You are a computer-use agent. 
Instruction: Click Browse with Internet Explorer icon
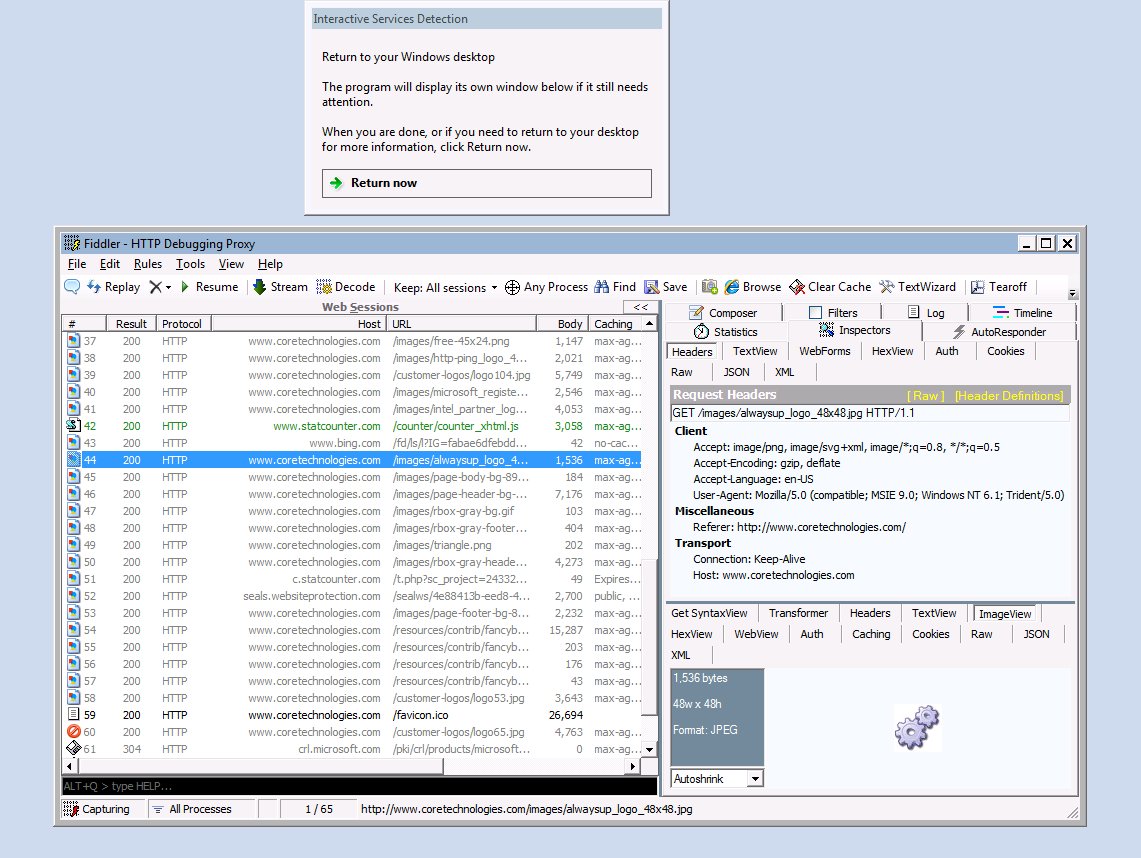coord(752,287)
